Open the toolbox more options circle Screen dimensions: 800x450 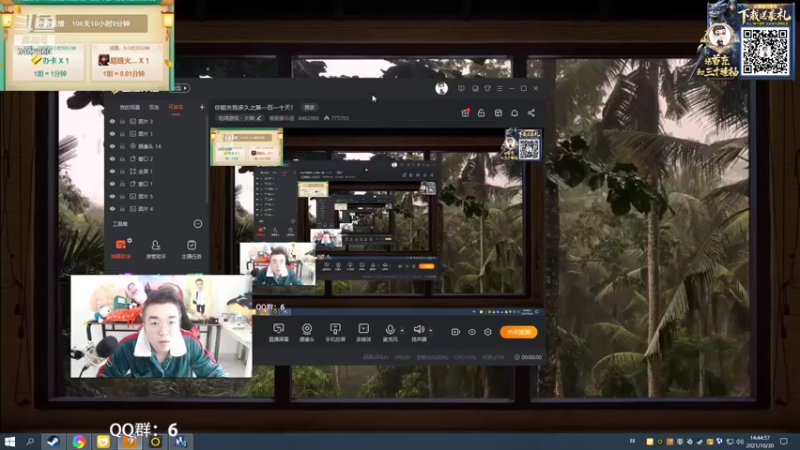coord(197,223)
